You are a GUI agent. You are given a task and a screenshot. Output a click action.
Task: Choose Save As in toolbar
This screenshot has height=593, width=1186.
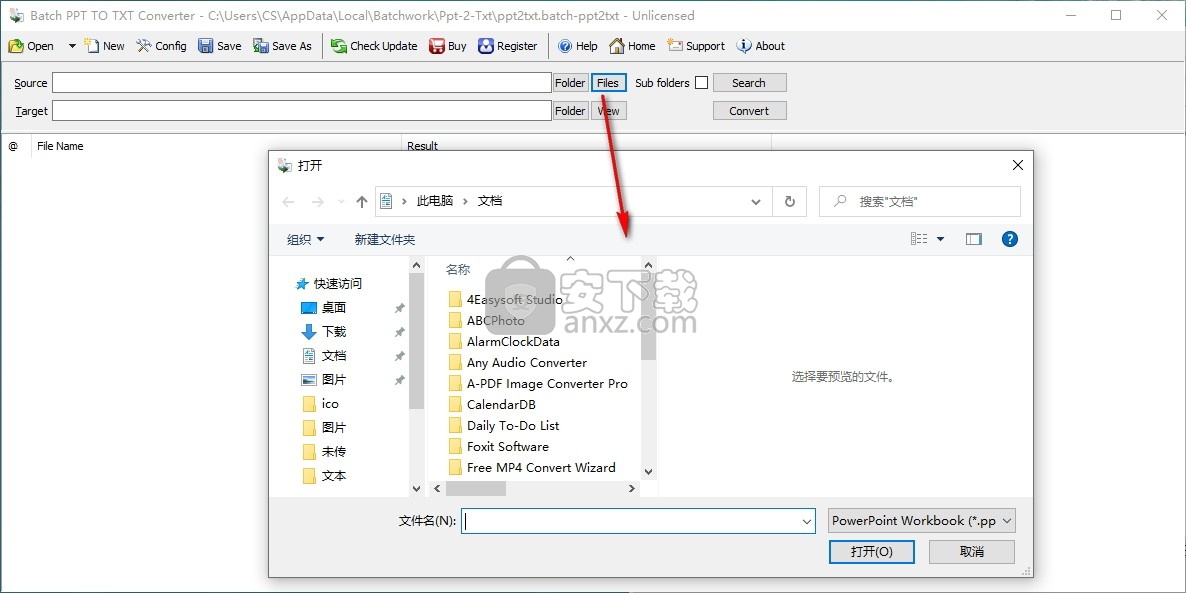point(282,46)
